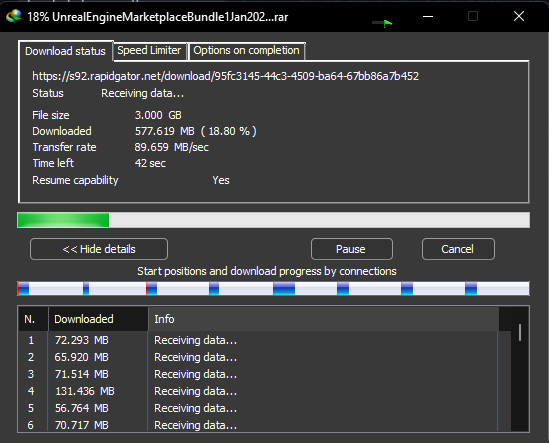Click the N. column header
Screen dimensions: 549x443
click(x=33, y=319)
